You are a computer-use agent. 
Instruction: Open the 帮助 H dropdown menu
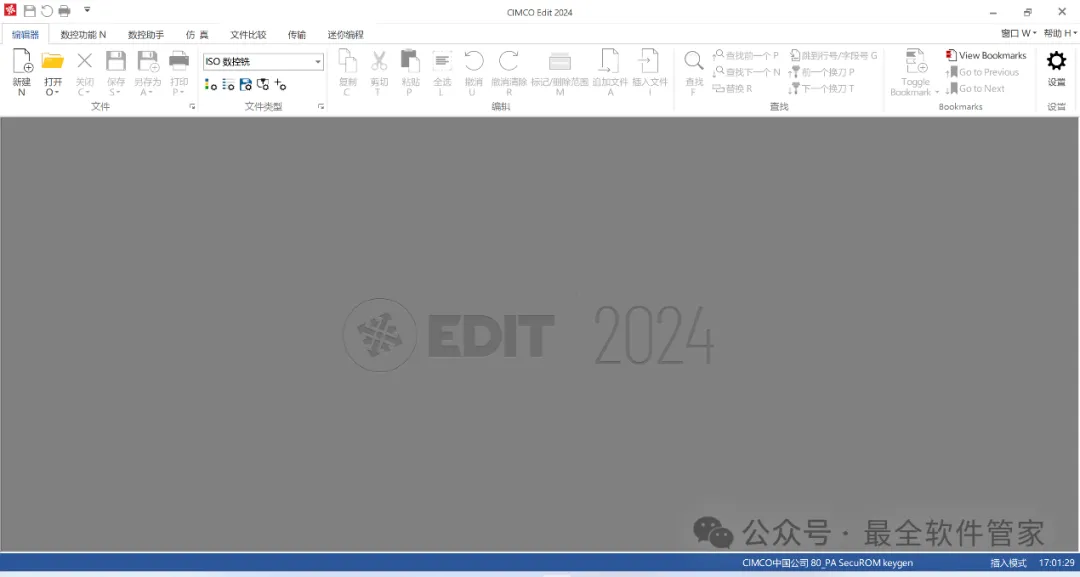click(x=1060, y=33)
